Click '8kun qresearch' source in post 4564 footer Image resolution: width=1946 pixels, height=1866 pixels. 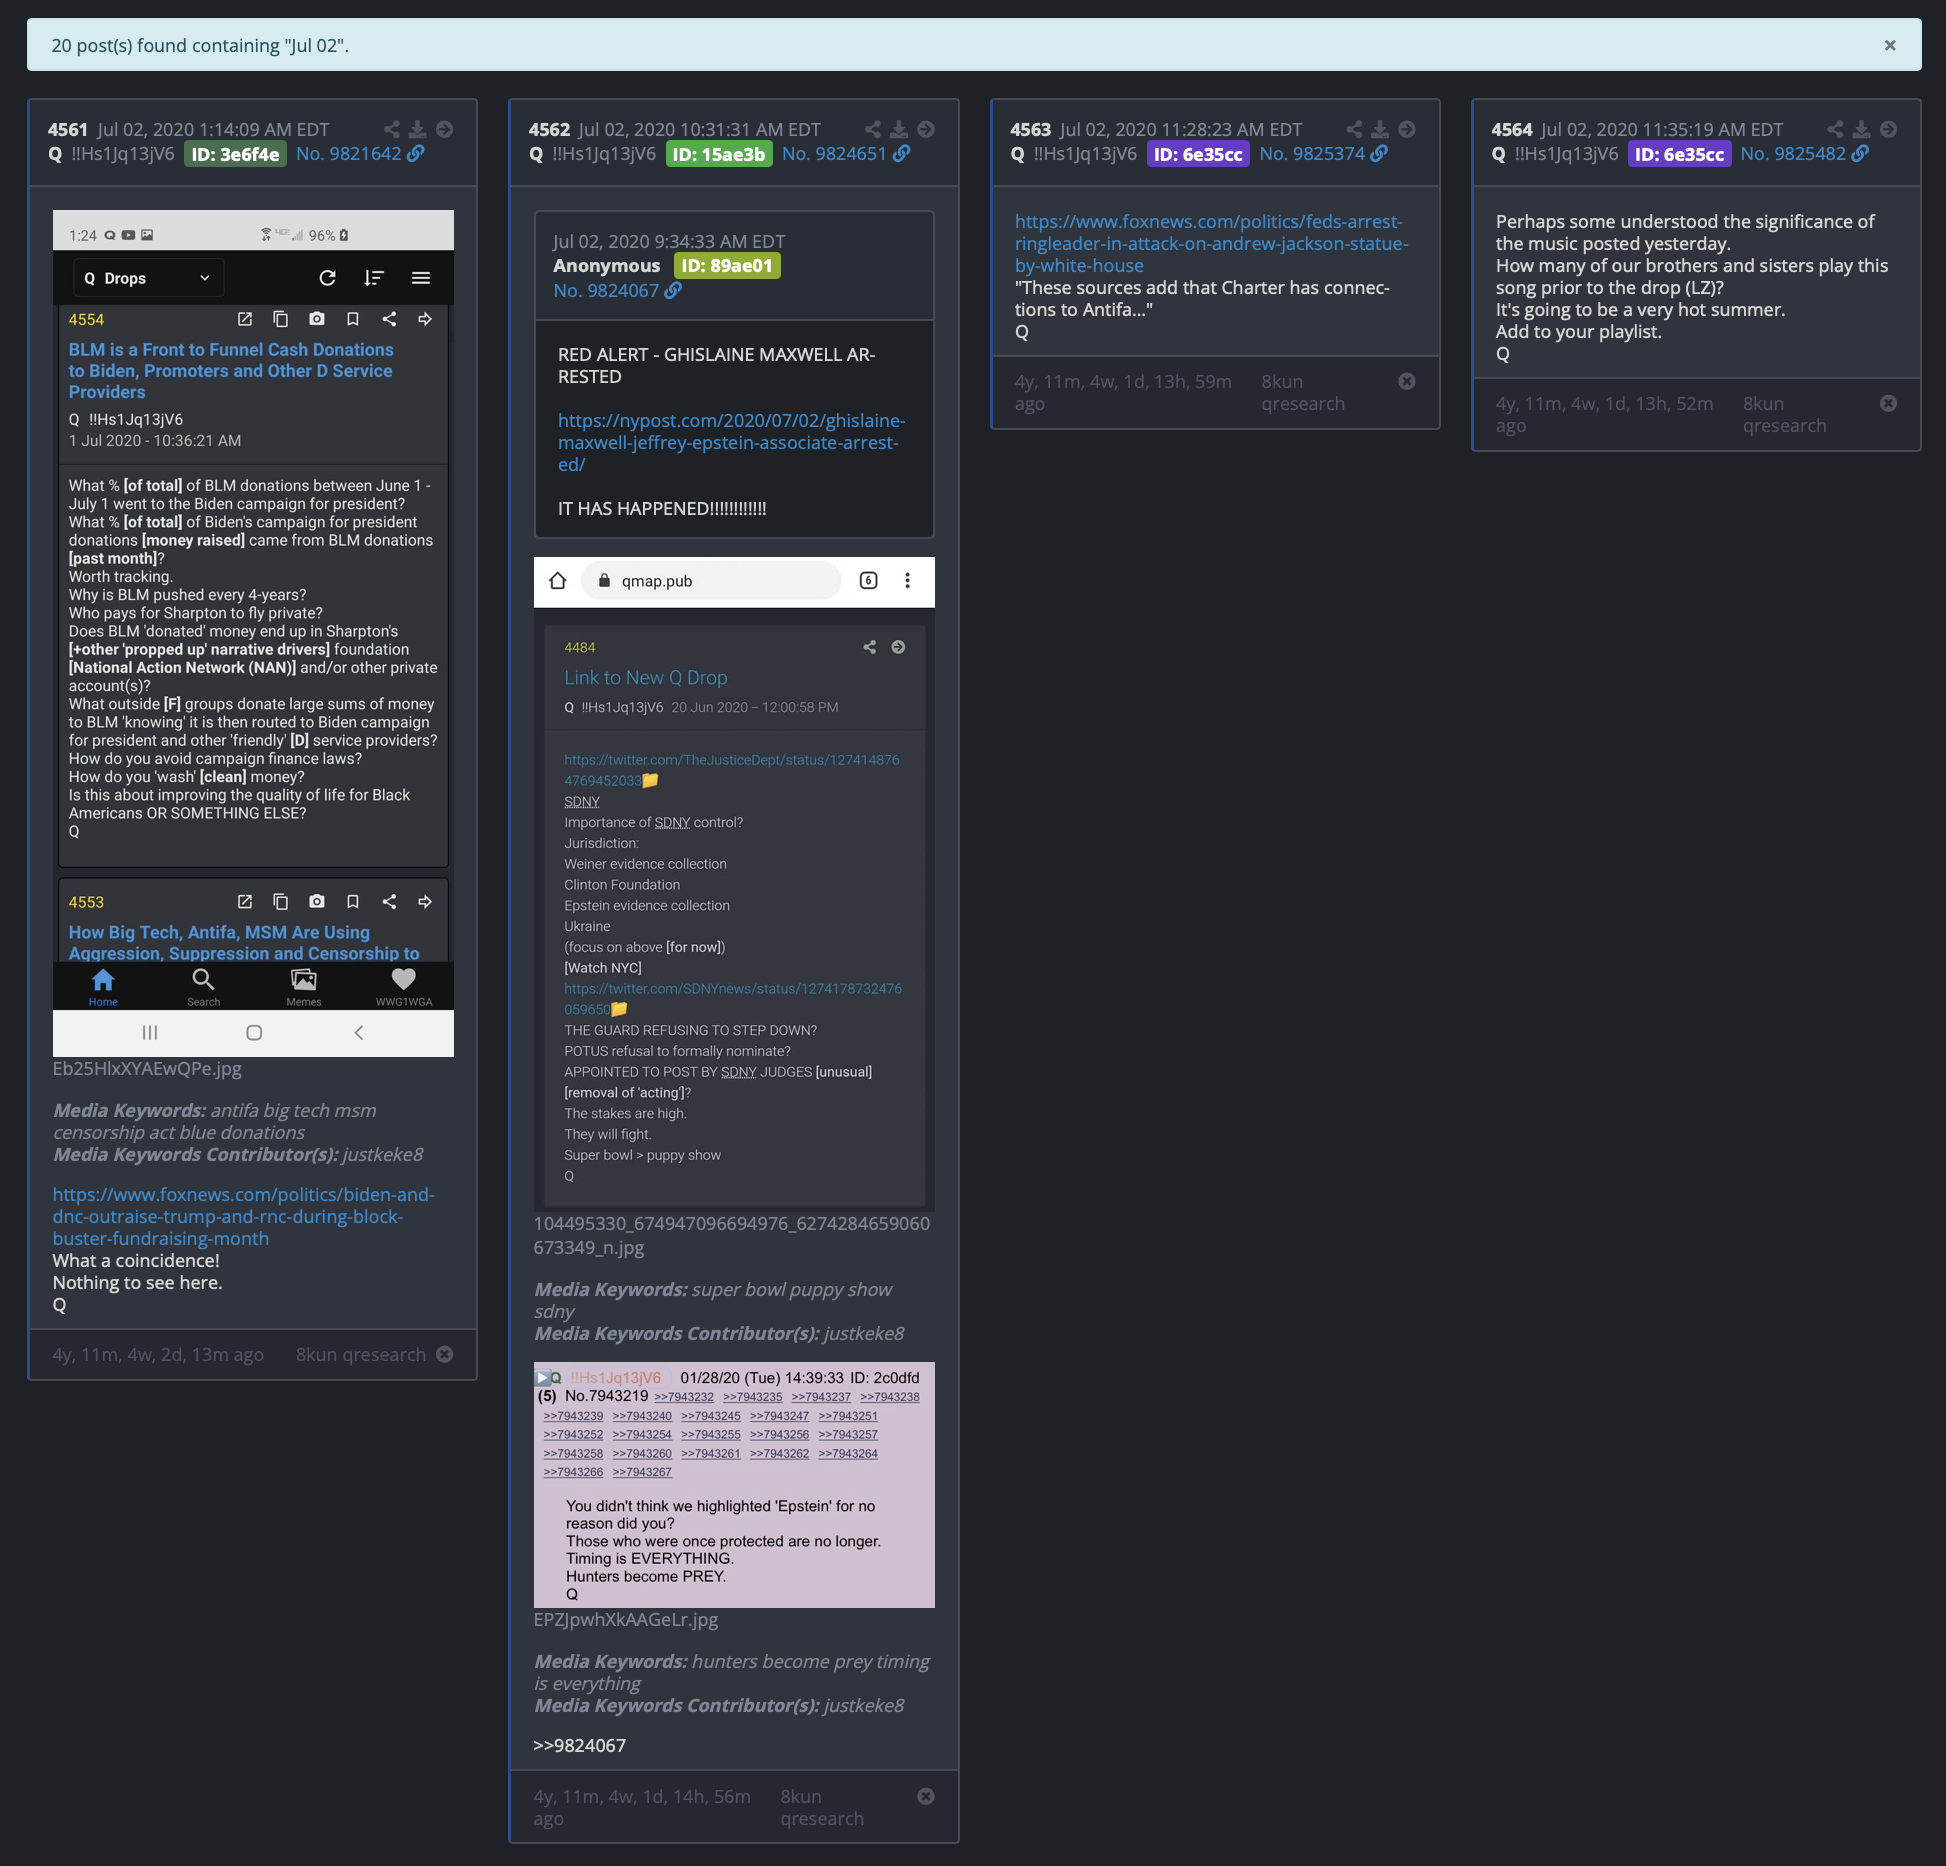1784,414
